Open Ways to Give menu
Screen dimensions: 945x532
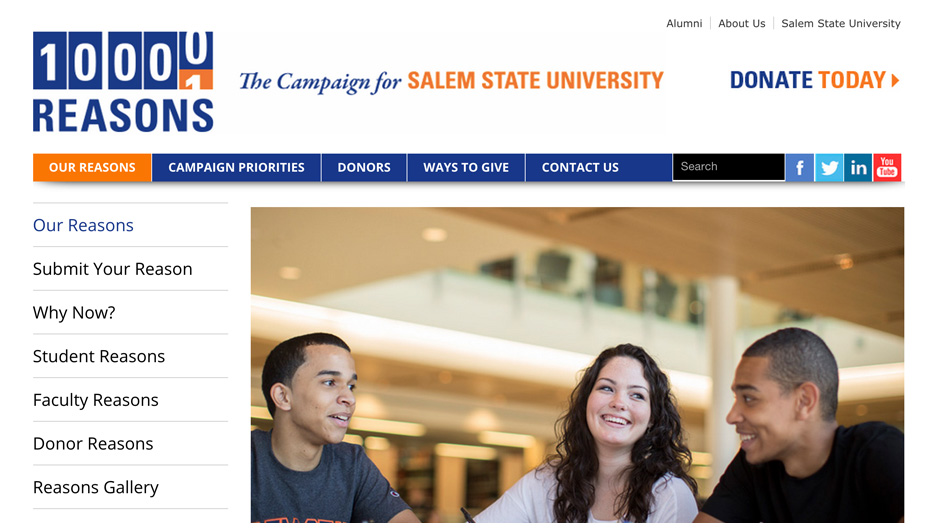click(x=466, y=167)
